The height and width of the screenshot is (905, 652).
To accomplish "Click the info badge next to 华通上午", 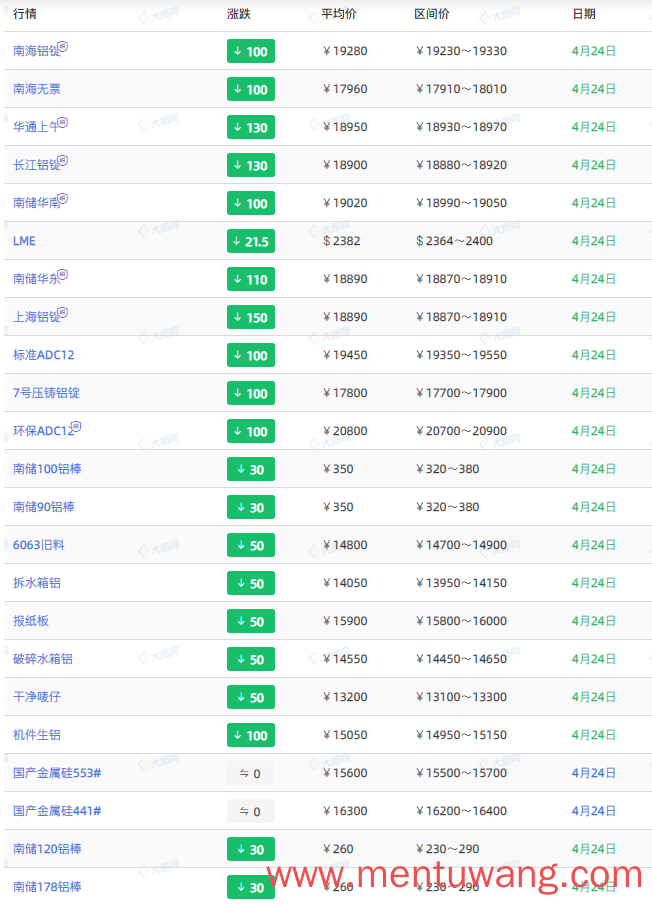I will point(63,122).
